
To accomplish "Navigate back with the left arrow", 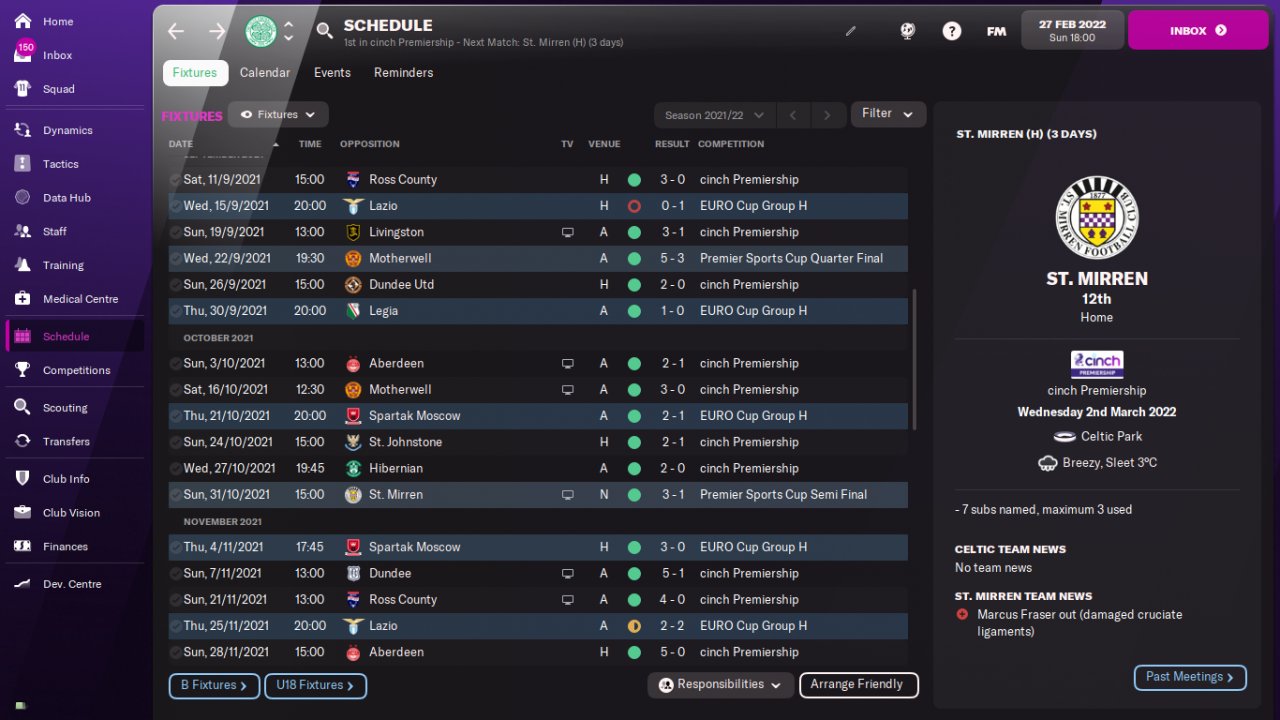I will click(176, 31).
